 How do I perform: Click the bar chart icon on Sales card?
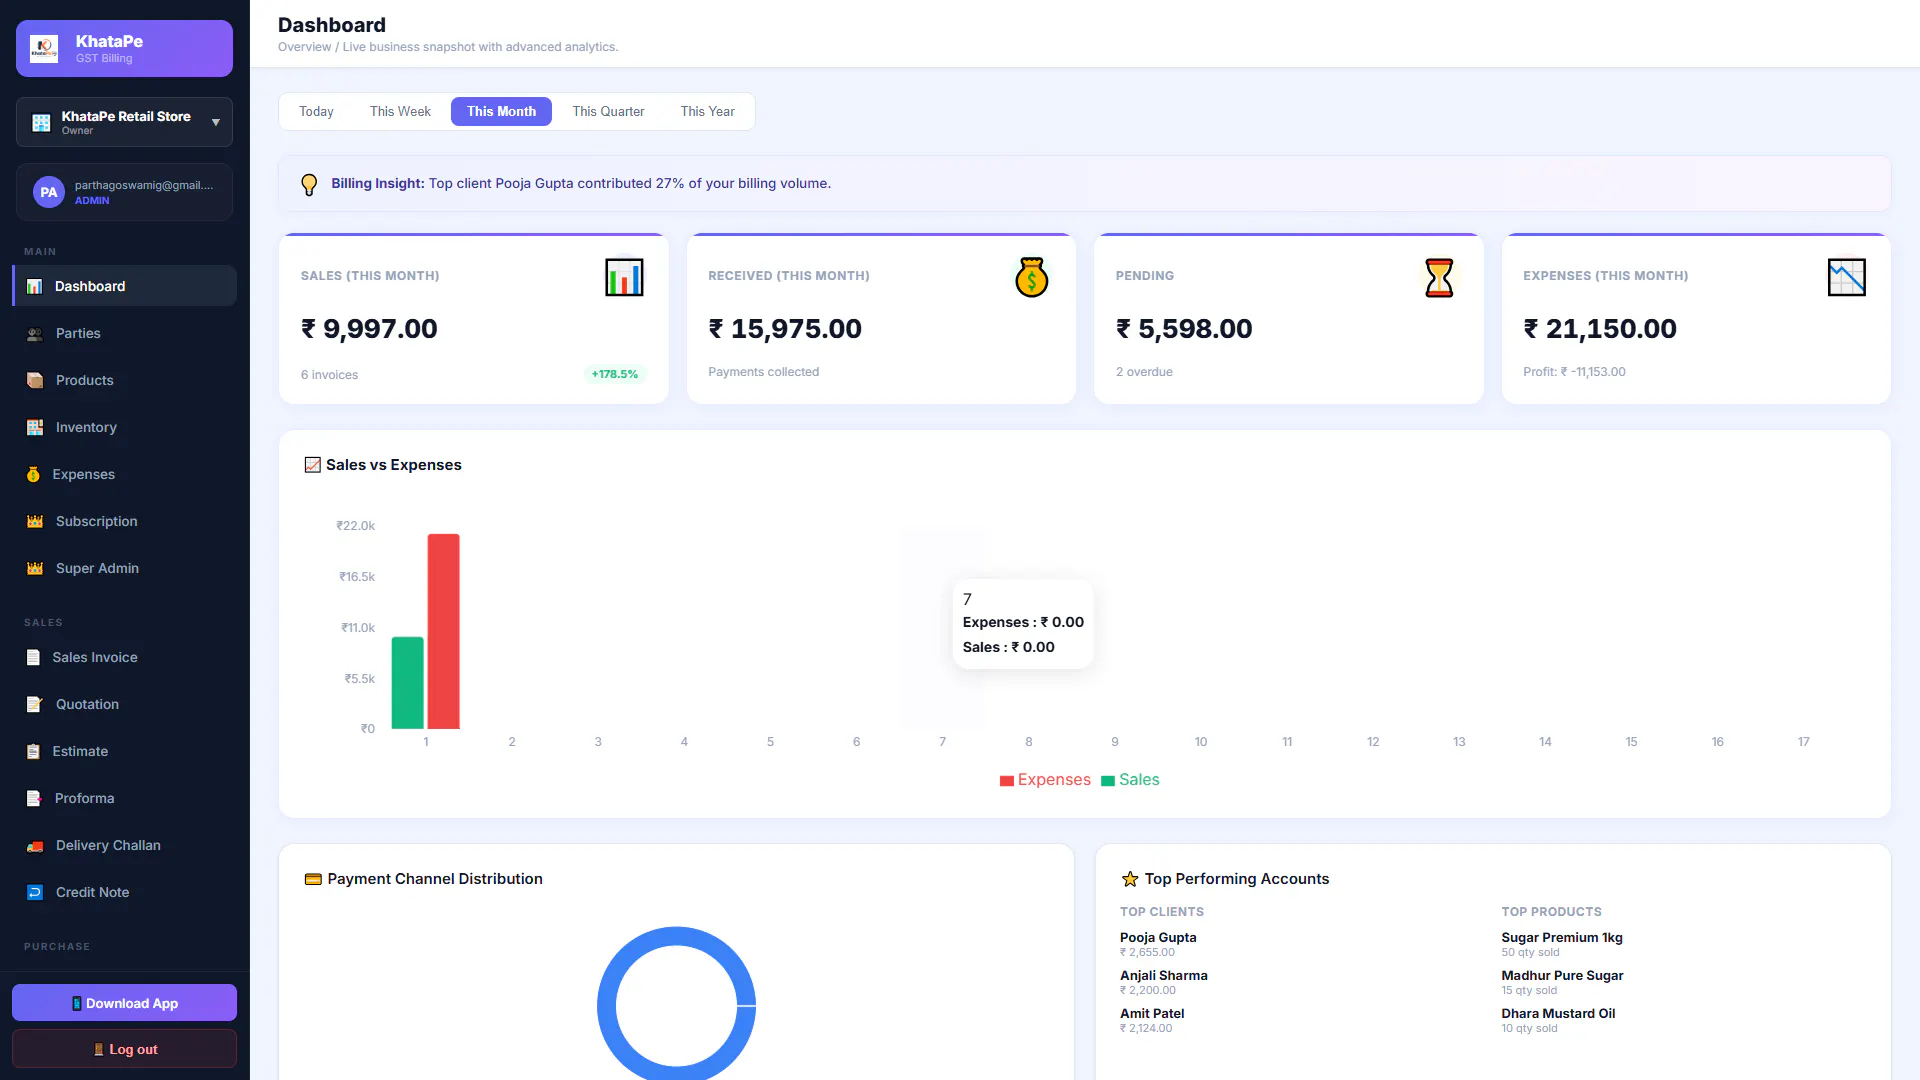pyautogui.click(x=624, y=277)
